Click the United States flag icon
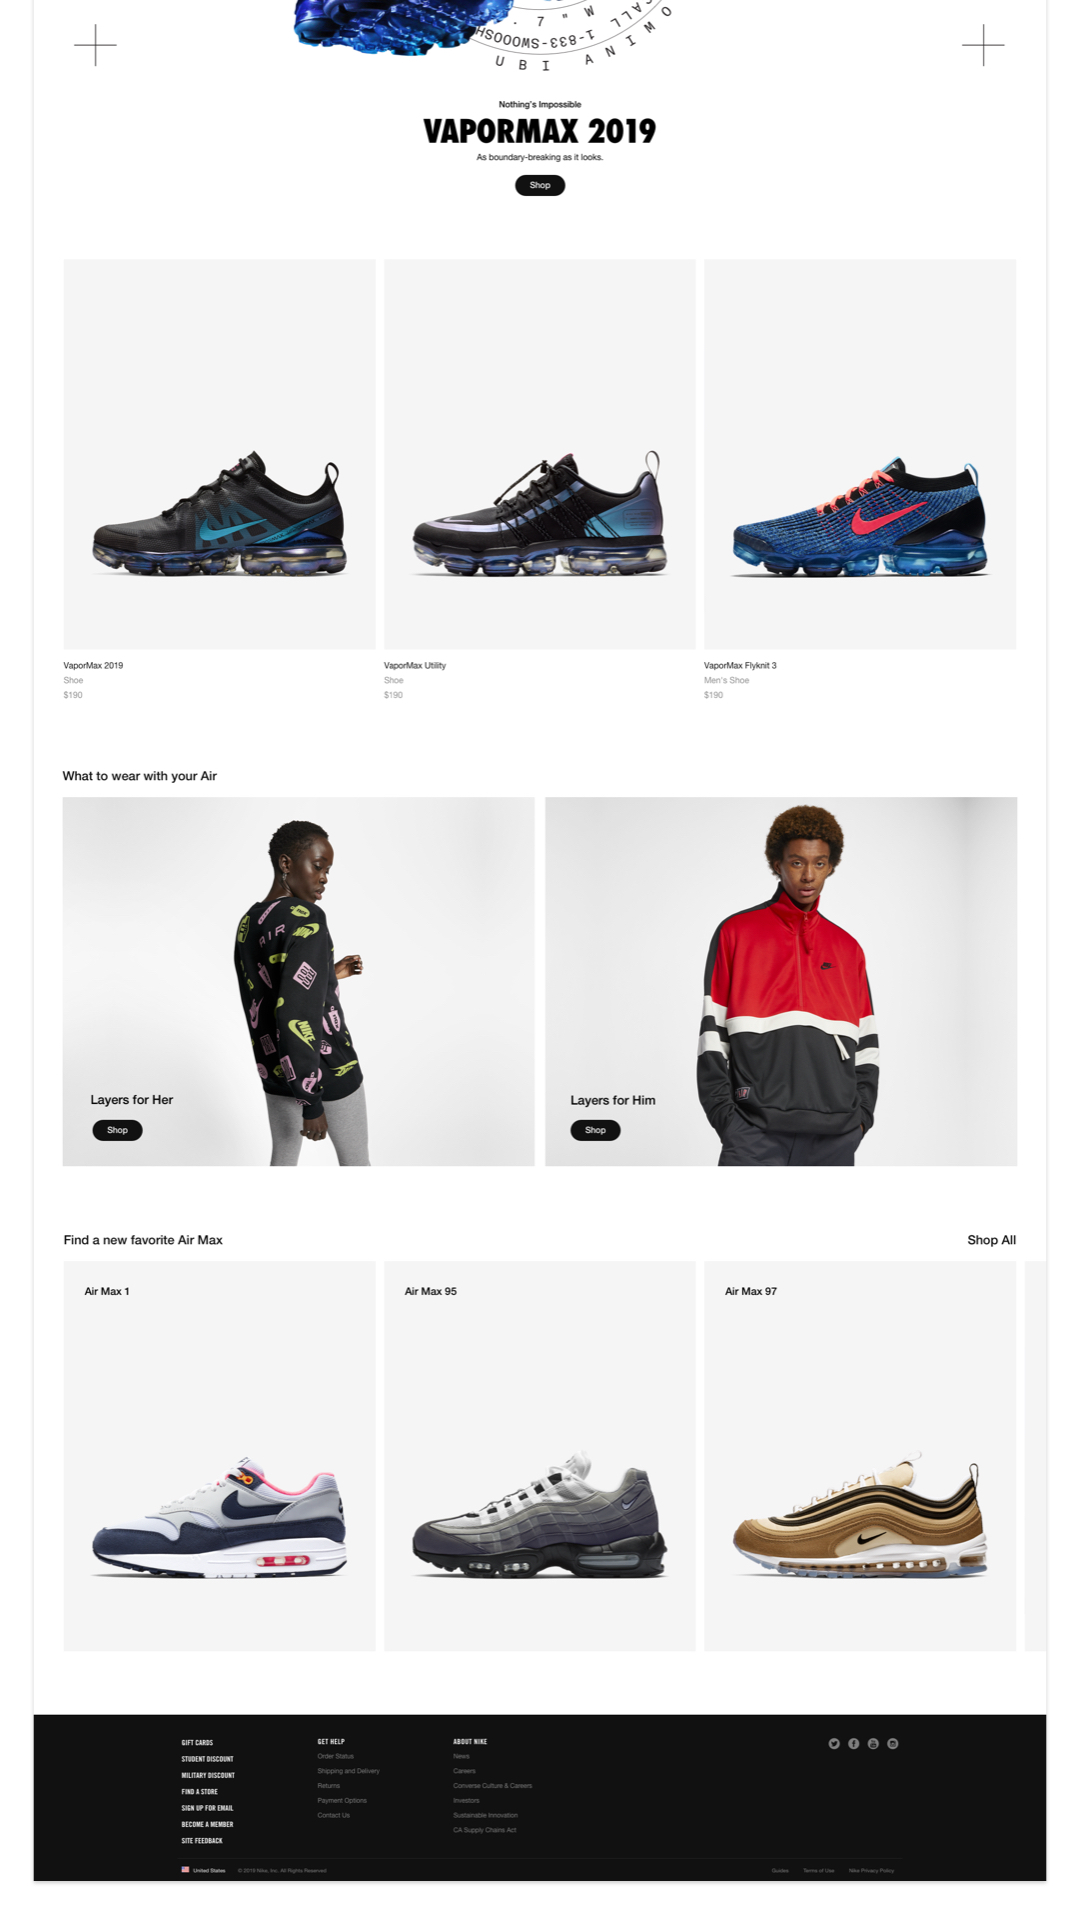Image resolution: width=1080 pixels, height=1920 pixels. (x=185, y=1869)
